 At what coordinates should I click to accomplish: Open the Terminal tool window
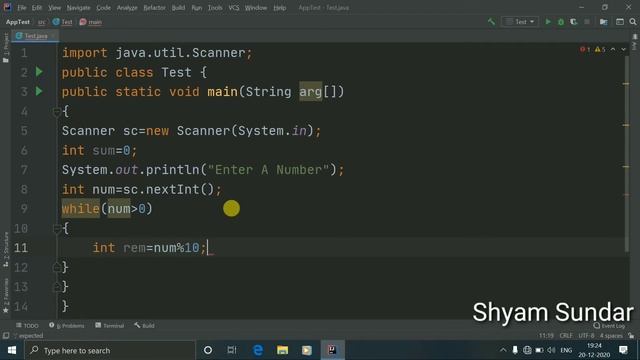109,326
